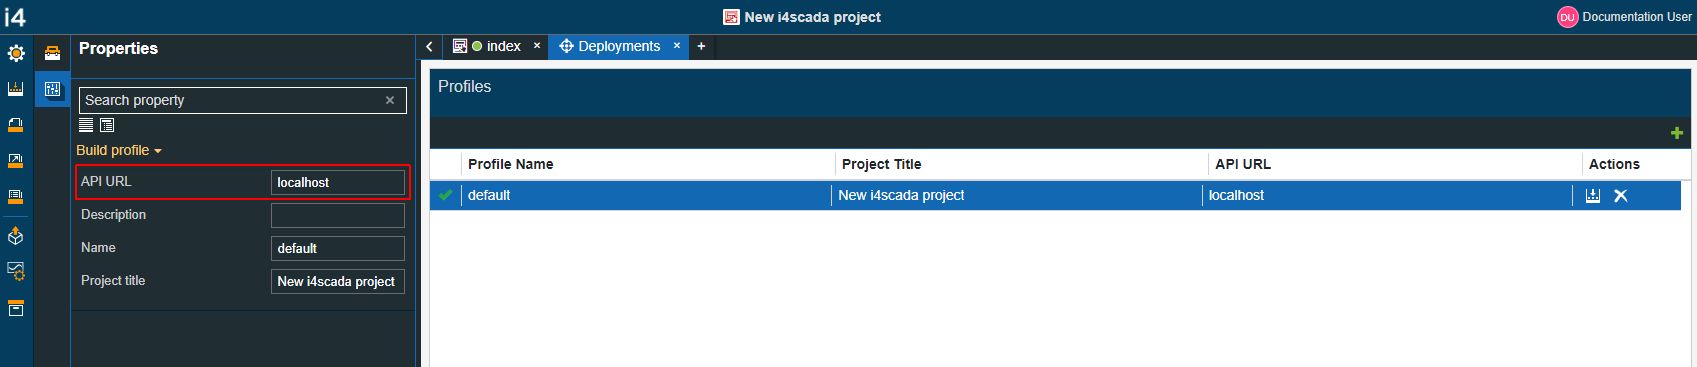Toggle the green checkmark on default profile
Image resolution: width=1697 pixels, height=367 pixels.
pyautogui.click(x=446, y=195)
